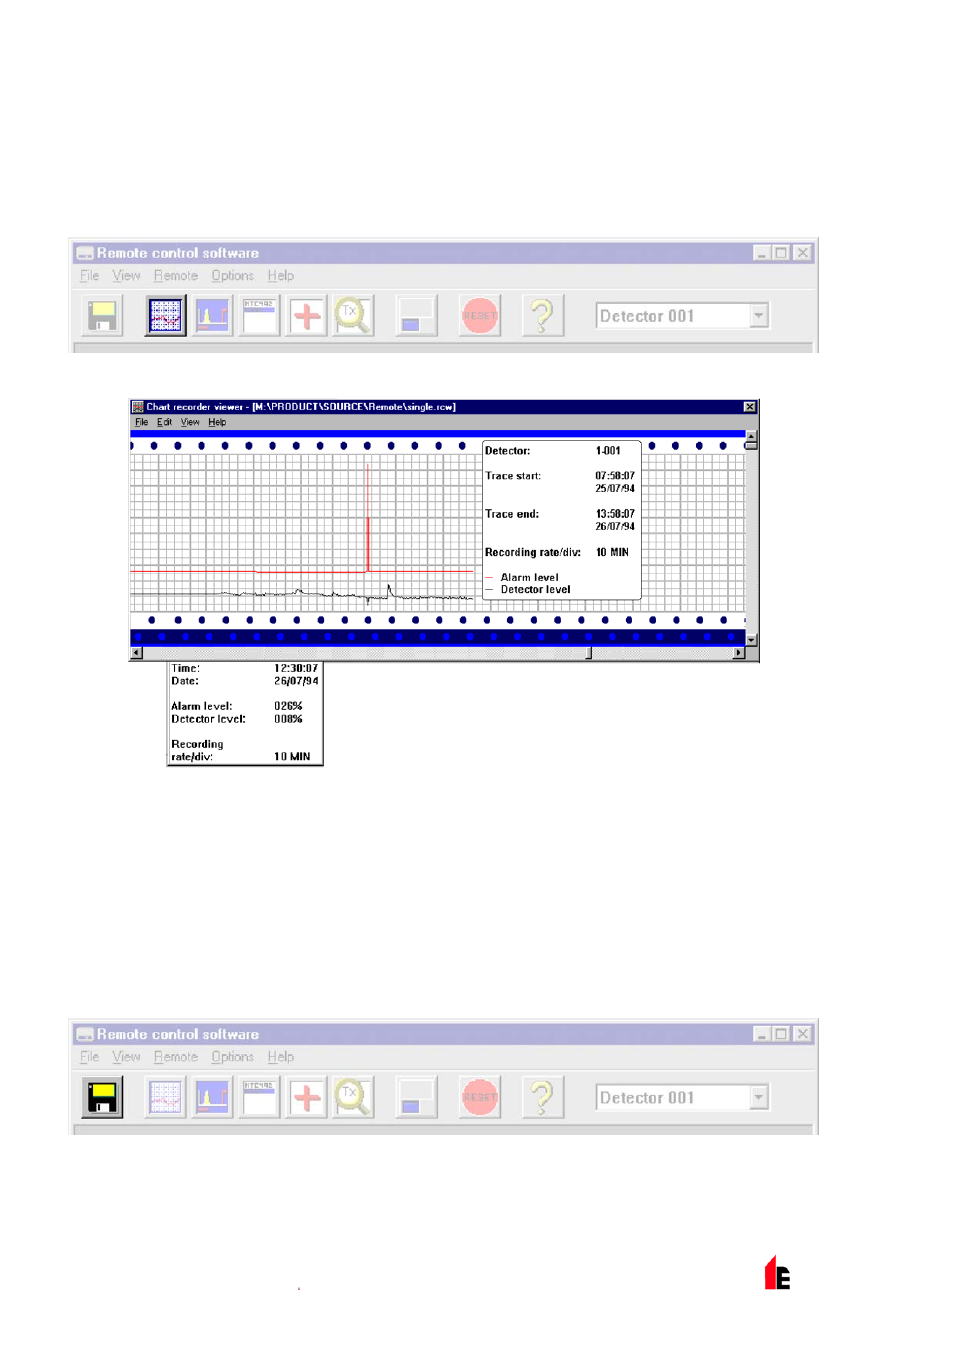
Task: Click the time value '12:30:07' in the readout box
Action: 296,668
